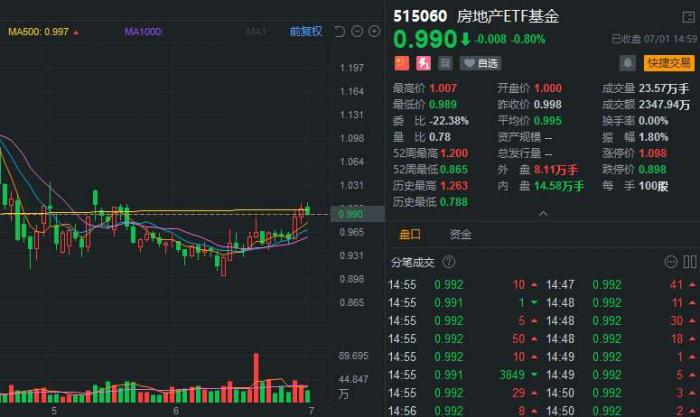Click the faded MA1 indicator label
The image size is (700, 417).
coord(256,32)
